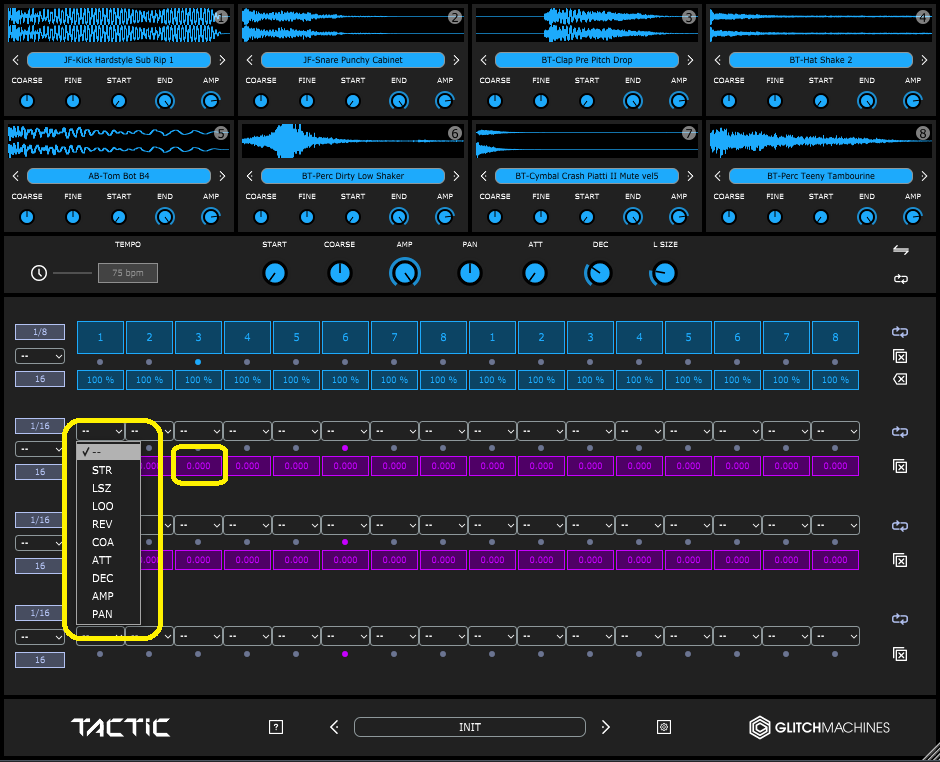Pick PAN from the open dropdown list
Screen dimensions: 940x762
(x=109, y=614)
